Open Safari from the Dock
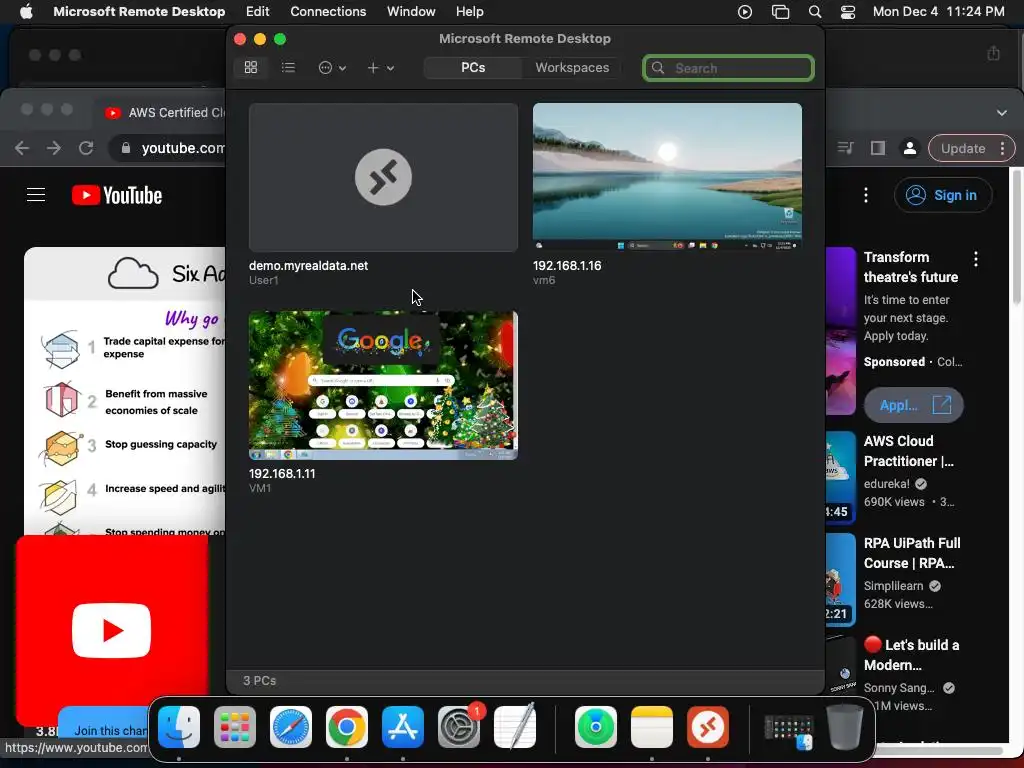Image resolution: width=1024 pixels, height=768 pixels. pos(291,727)
